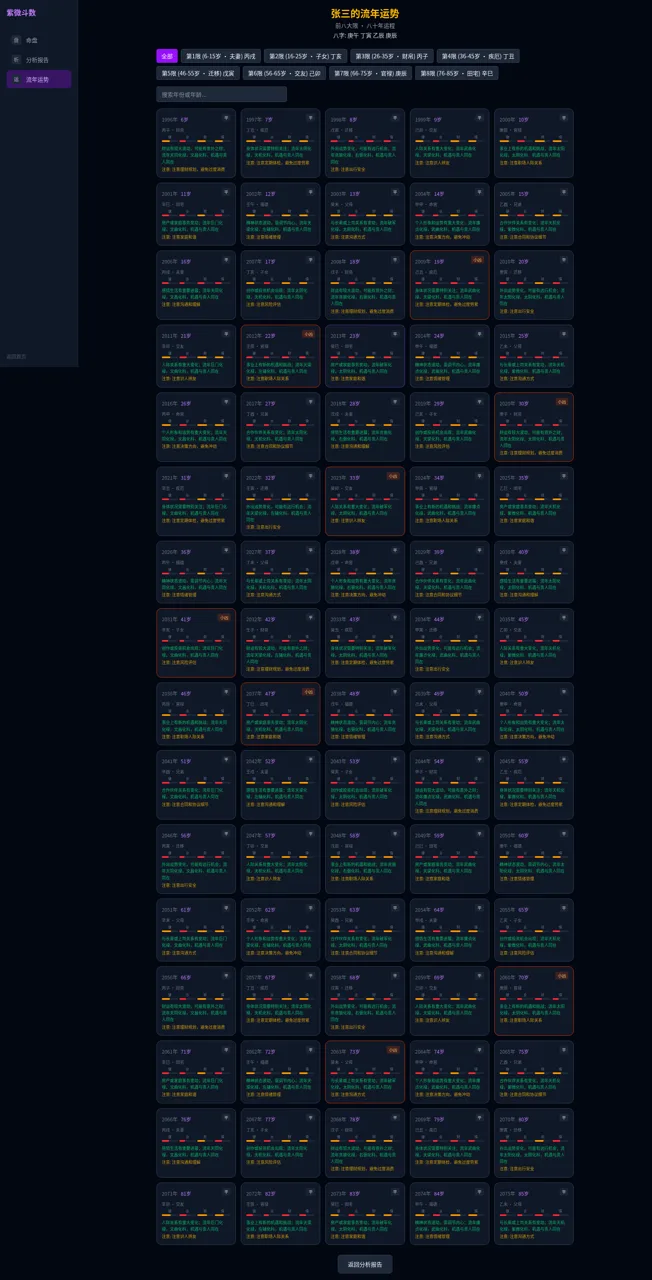Click the 小凶 badge on 2020年 card

(x=562, y=401)
